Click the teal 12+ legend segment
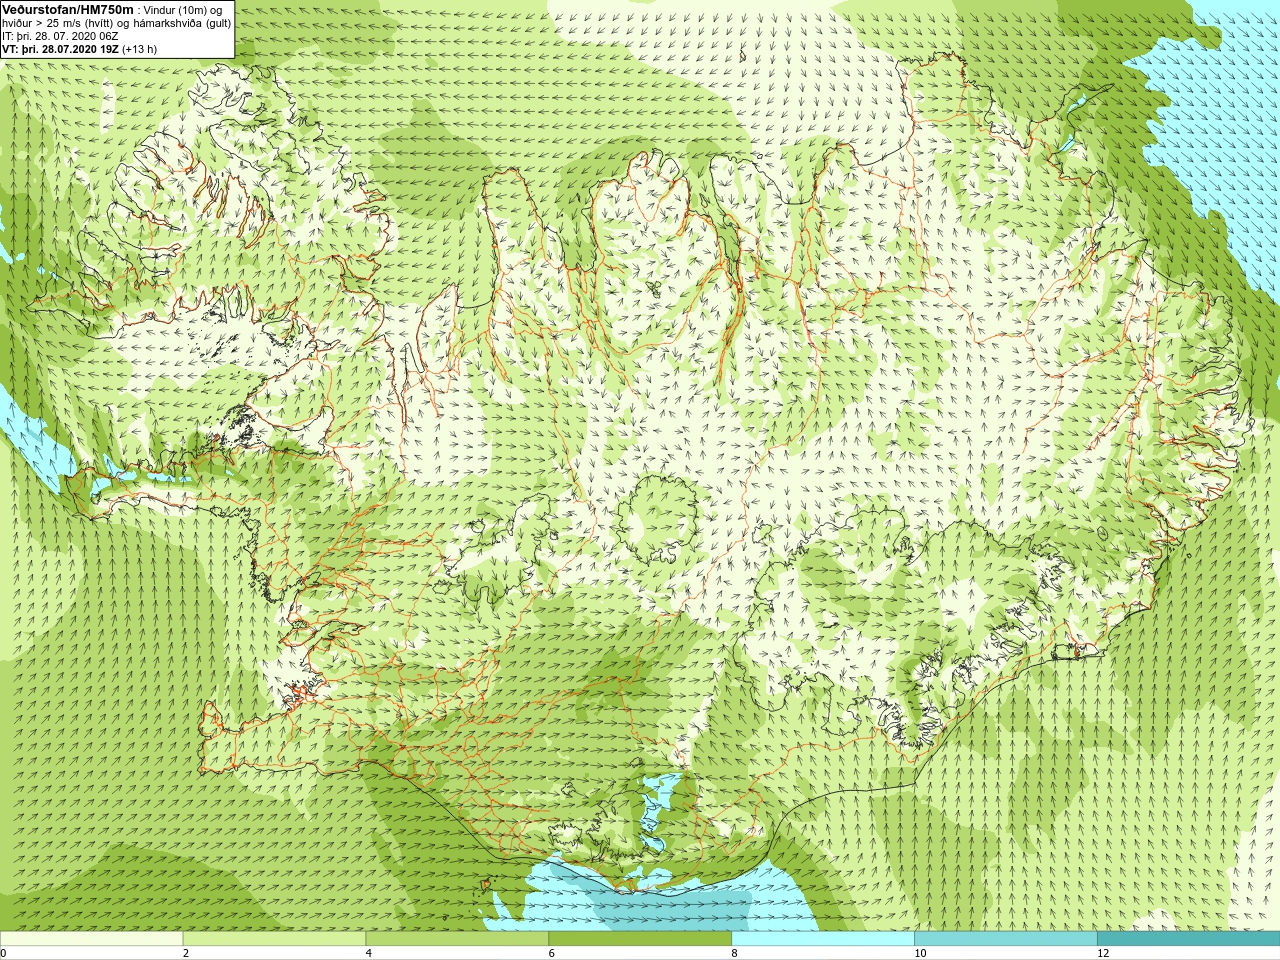Screen dimensions: 1280x960 point(1188,939)
